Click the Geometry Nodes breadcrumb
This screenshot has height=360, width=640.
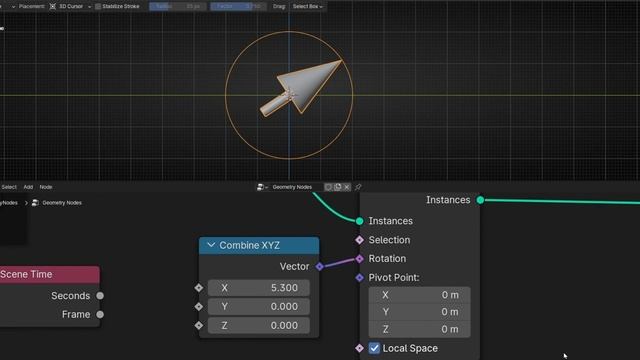[x=62, y=202]
